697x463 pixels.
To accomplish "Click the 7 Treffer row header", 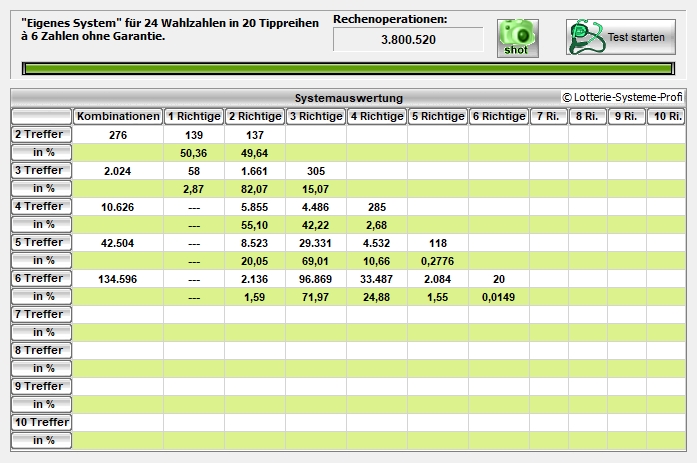I will click(41, 314).
